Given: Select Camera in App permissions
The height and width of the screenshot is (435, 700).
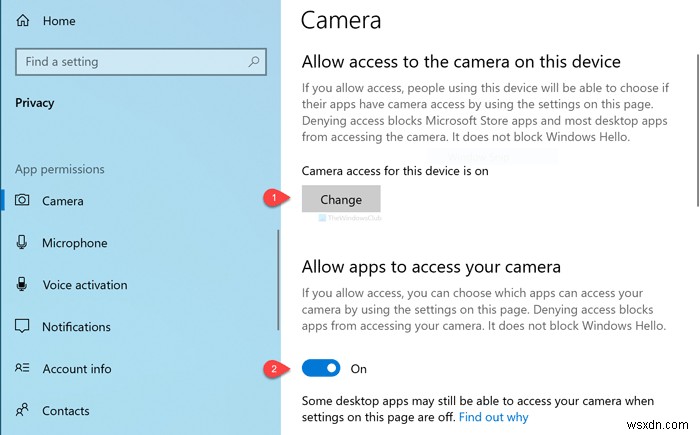Looking at the screenshot, I should pos(62,201).
